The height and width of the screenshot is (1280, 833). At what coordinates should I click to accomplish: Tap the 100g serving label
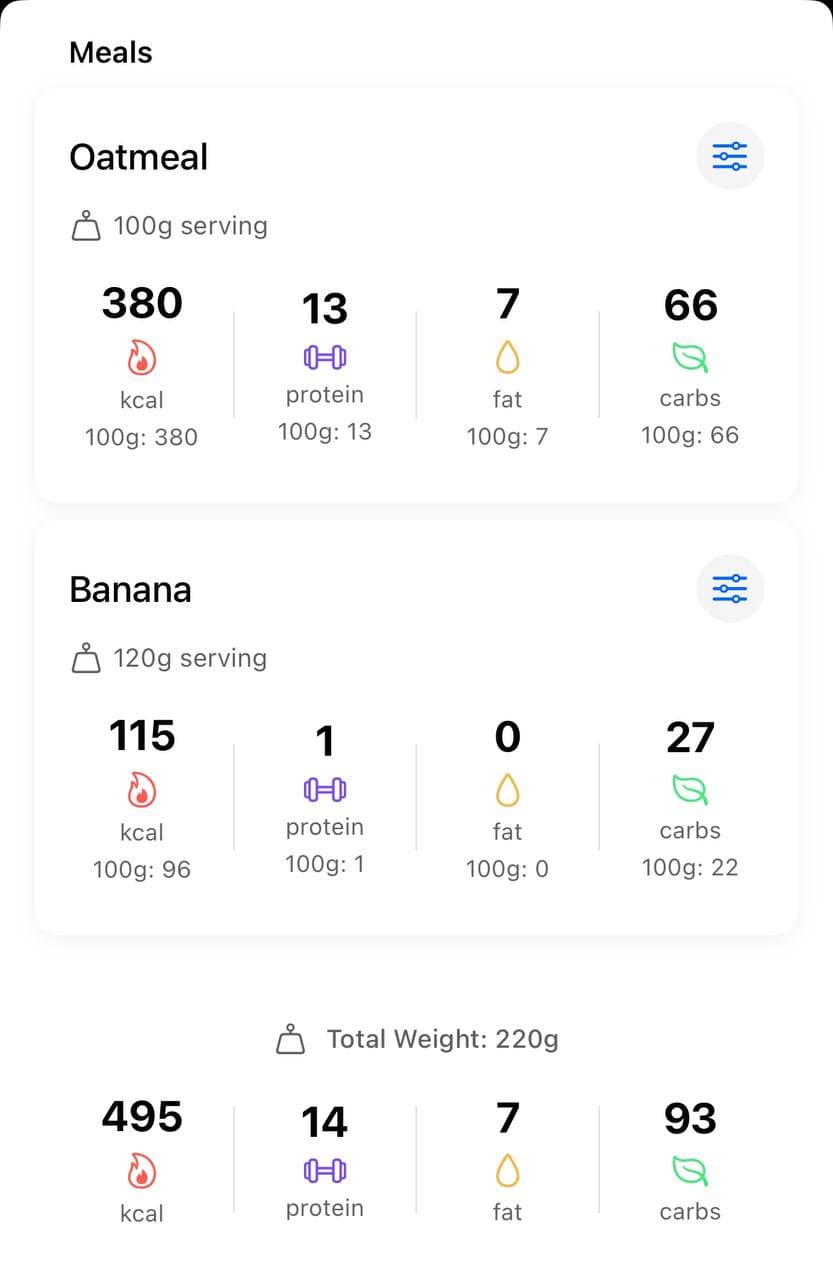coord(190,226)
